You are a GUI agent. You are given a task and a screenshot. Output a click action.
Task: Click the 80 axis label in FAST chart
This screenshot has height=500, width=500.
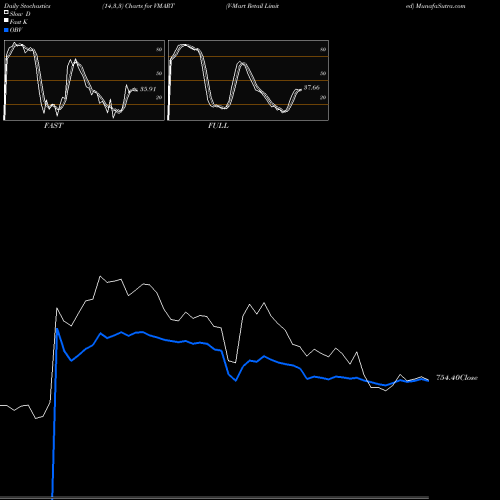coord(159,49)
